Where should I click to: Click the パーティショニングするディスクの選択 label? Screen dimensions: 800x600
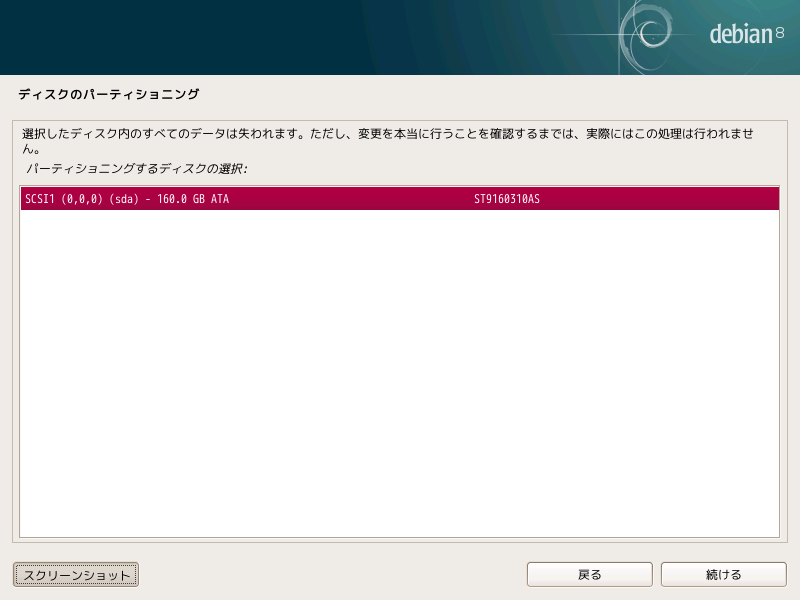click(x=136, y=169)
